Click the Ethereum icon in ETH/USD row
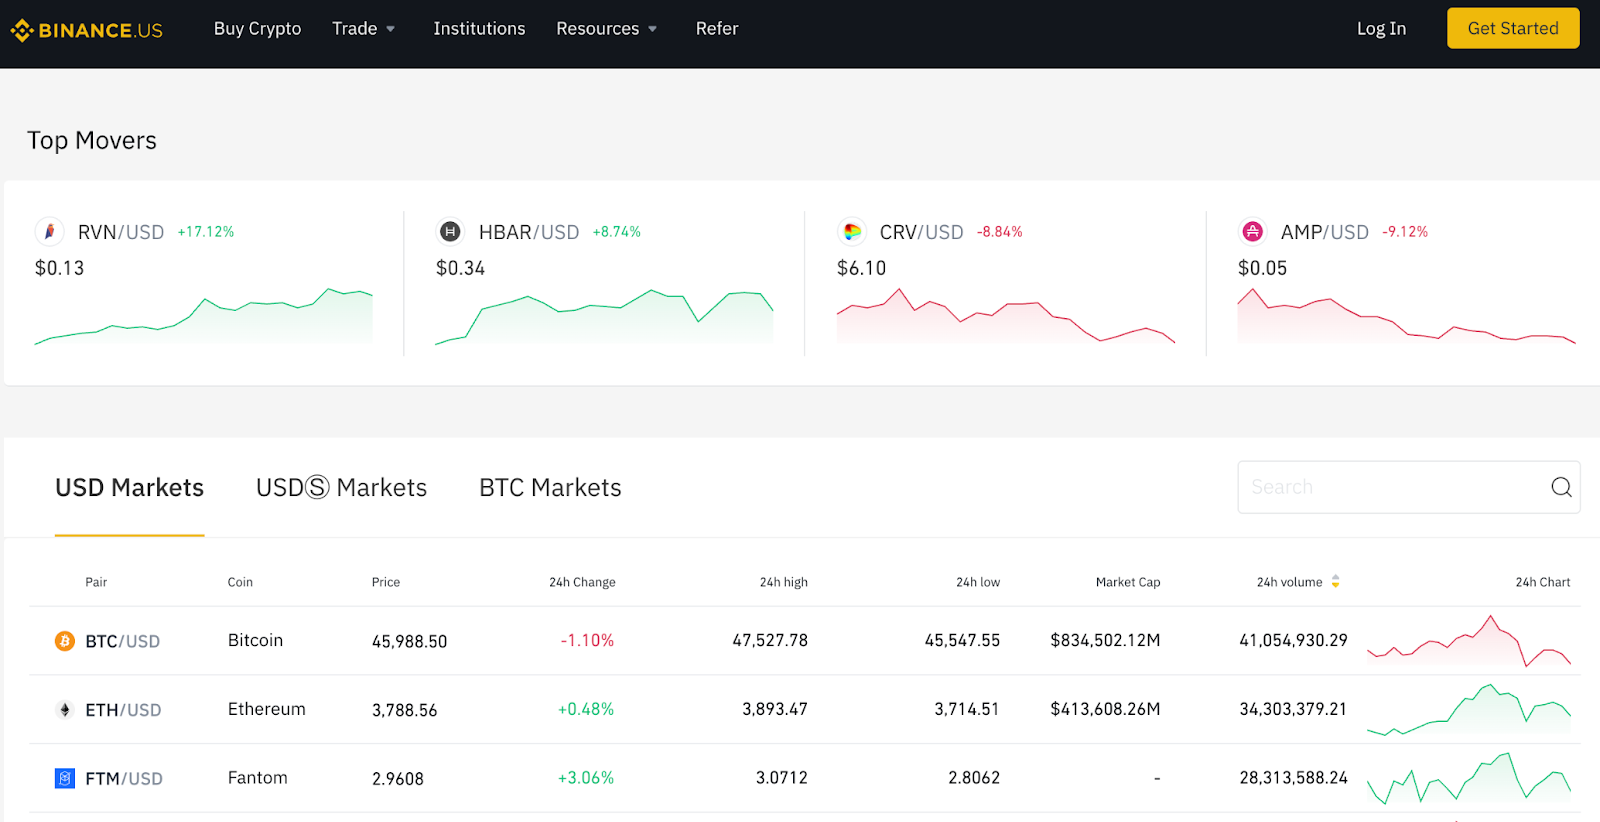Screen dimensions: 1600x822 (65, 710)
